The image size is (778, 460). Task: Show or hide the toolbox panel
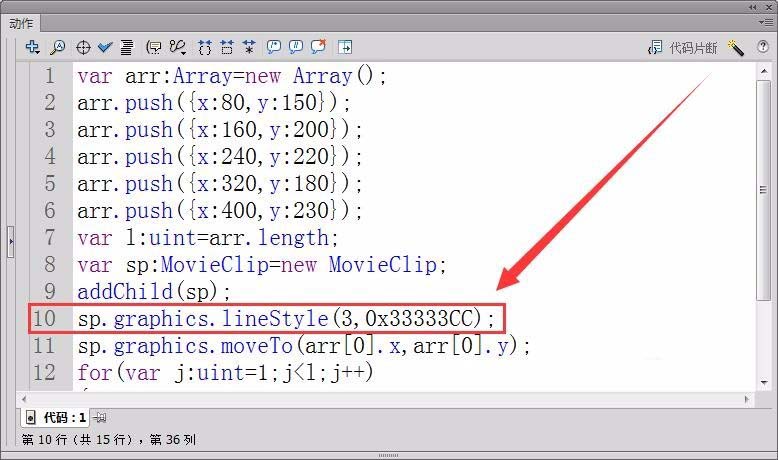[x=345, y=47]
